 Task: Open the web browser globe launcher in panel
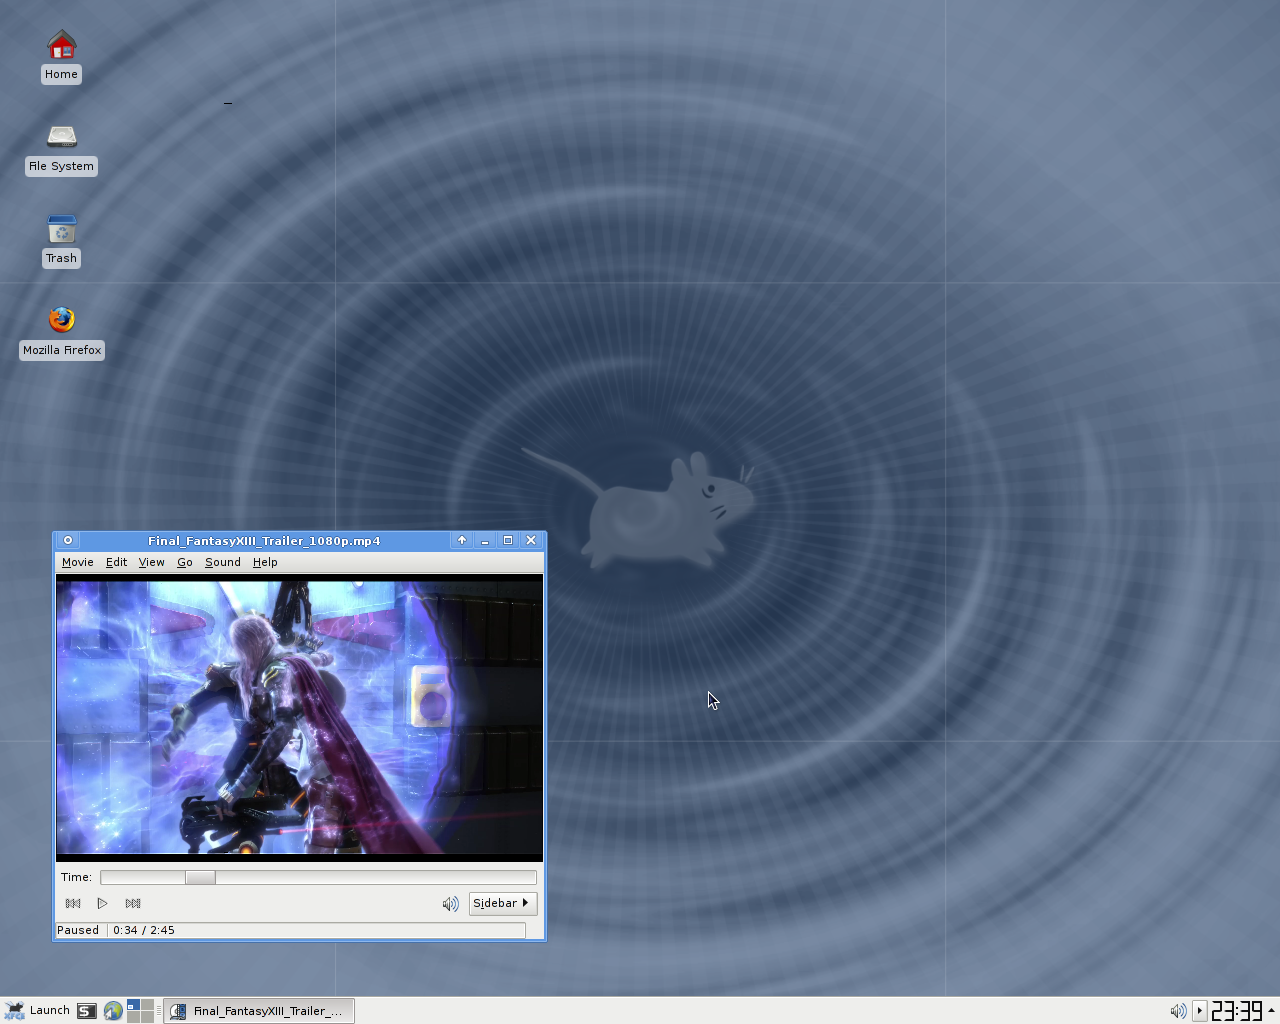coord(113,1011)
